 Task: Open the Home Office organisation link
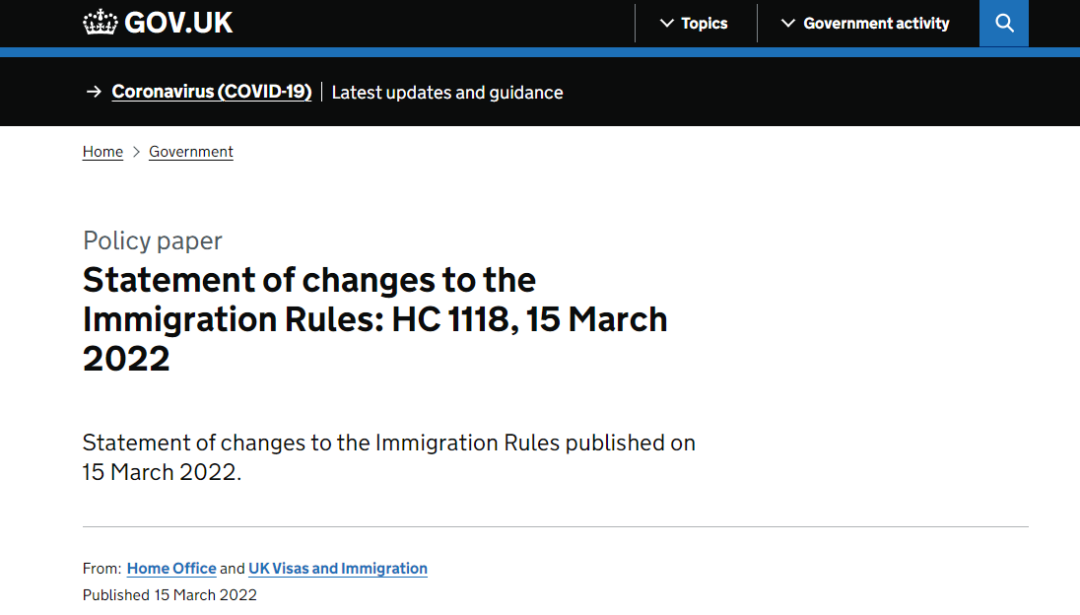[171, 568]
